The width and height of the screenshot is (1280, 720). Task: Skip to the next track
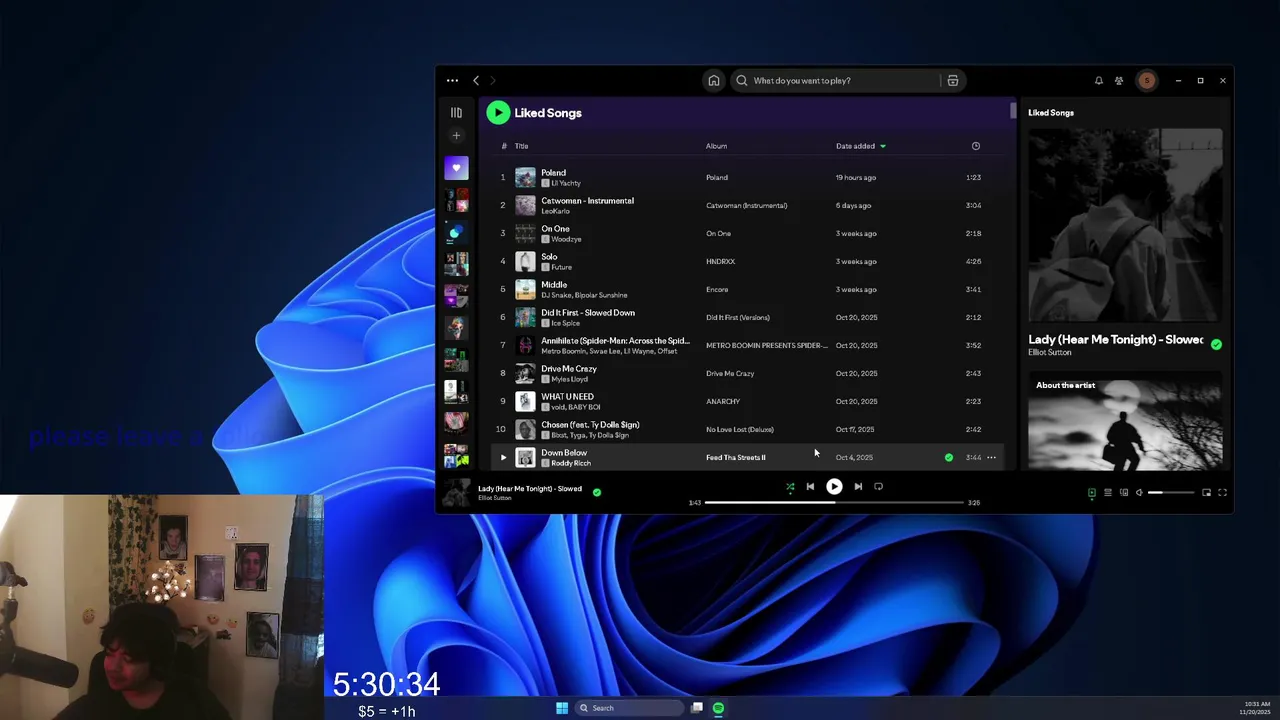pos(858,487)
